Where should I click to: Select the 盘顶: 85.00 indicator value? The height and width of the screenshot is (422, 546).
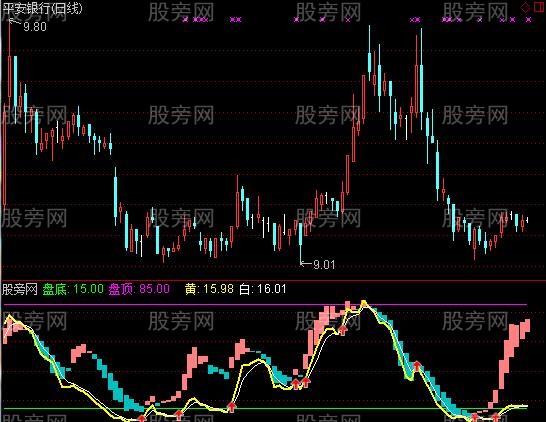click(x=139, y=289)
